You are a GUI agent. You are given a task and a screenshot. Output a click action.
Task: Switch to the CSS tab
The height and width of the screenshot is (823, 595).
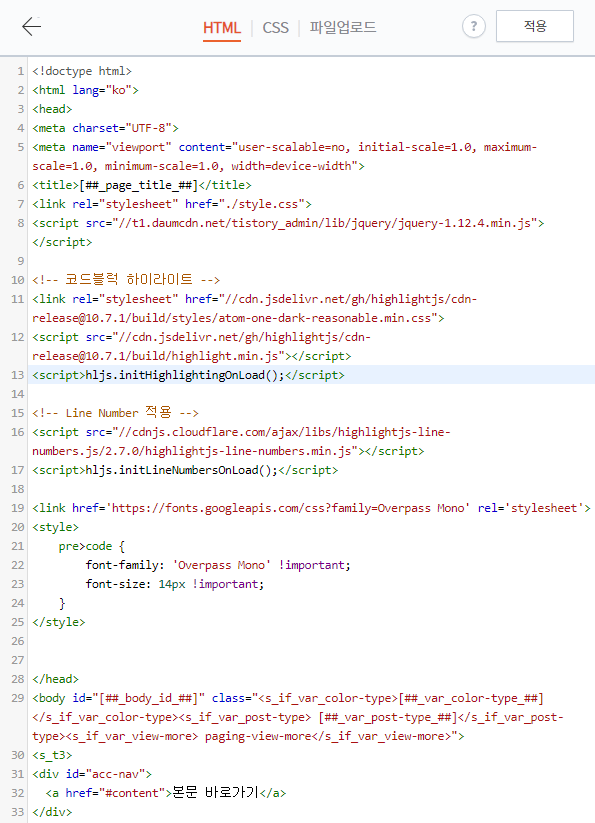point(275,28)
